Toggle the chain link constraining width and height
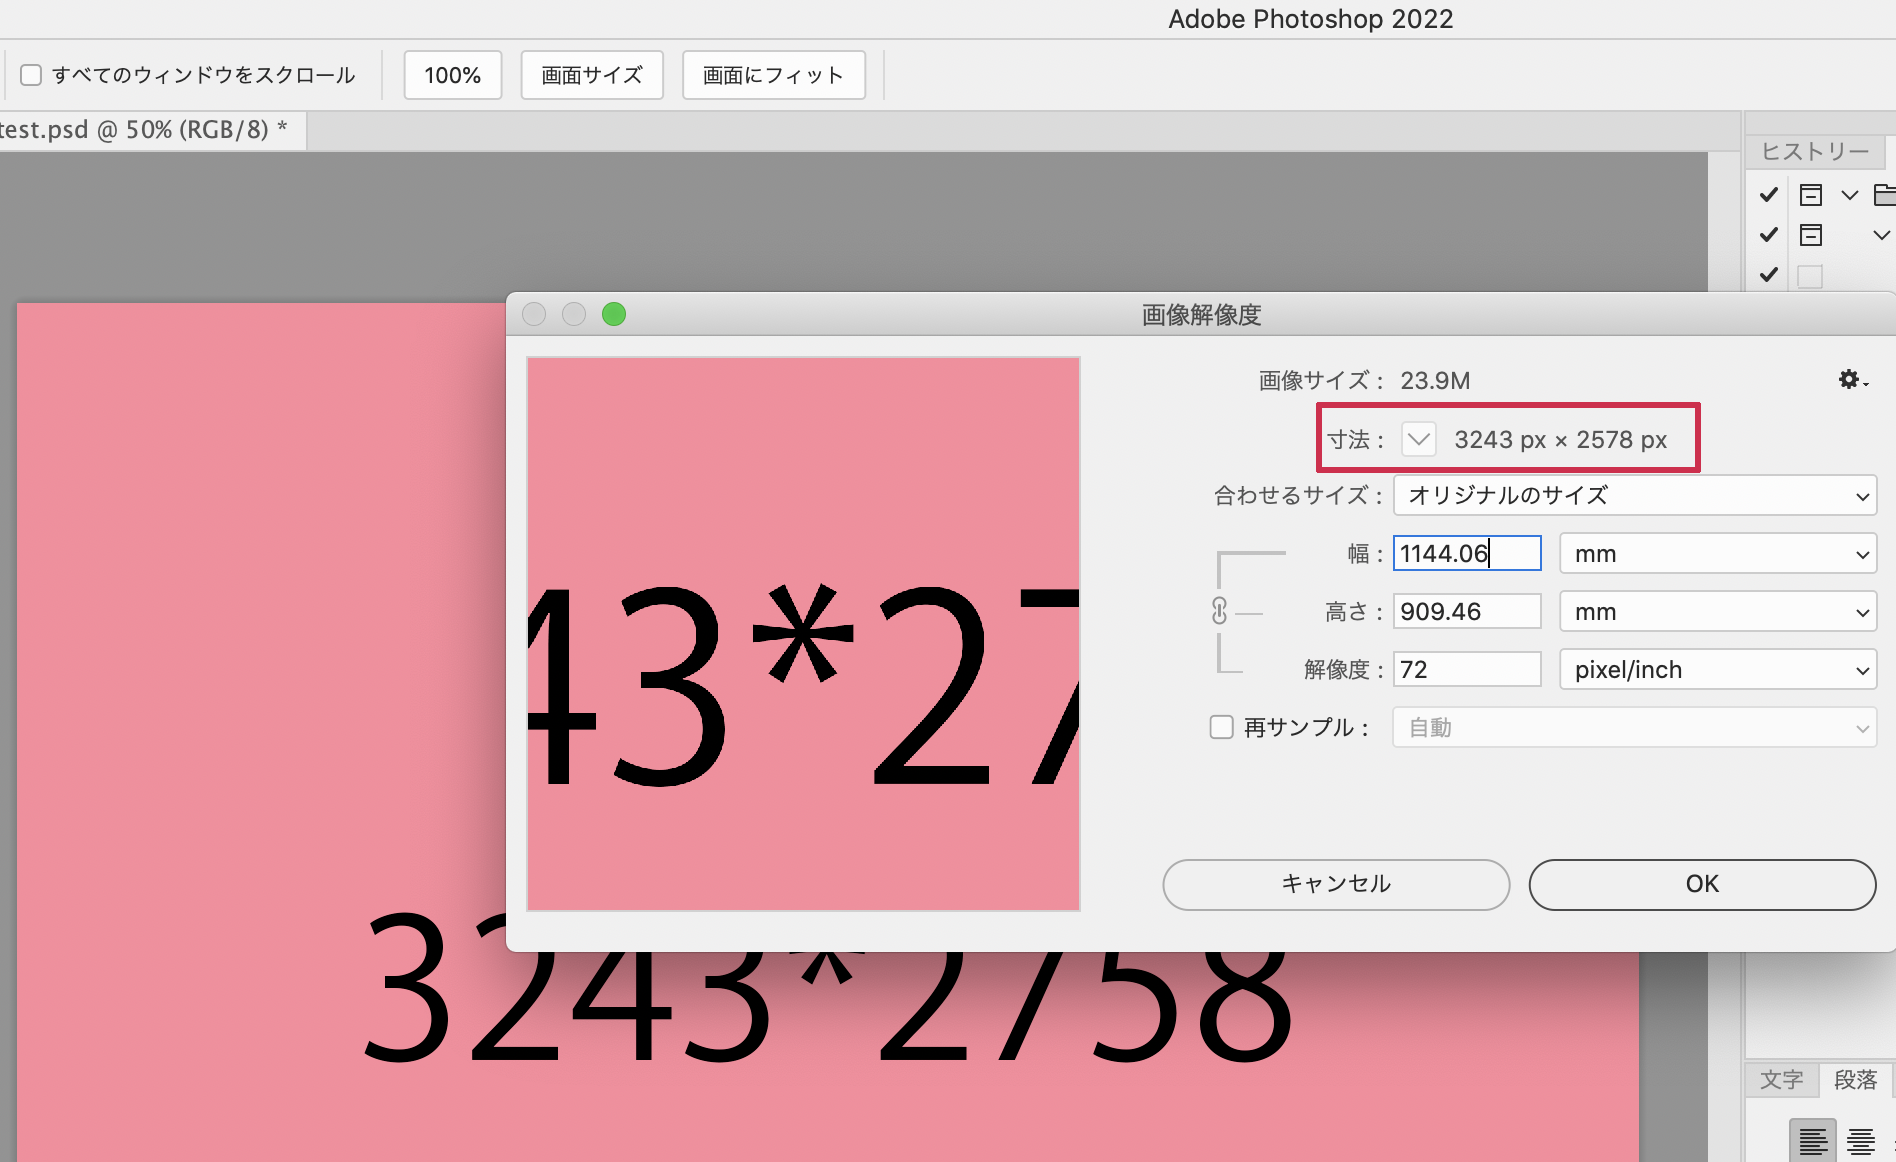The image size is (1896, 1162). click(1219, 611)
